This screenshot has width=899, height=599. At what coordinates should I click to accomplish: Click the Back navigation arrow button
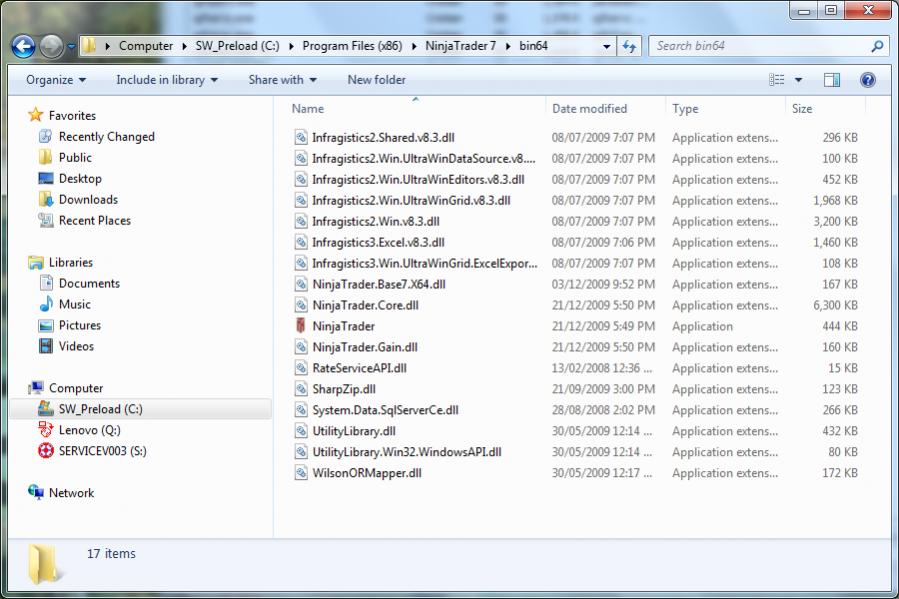coord(24,46)
